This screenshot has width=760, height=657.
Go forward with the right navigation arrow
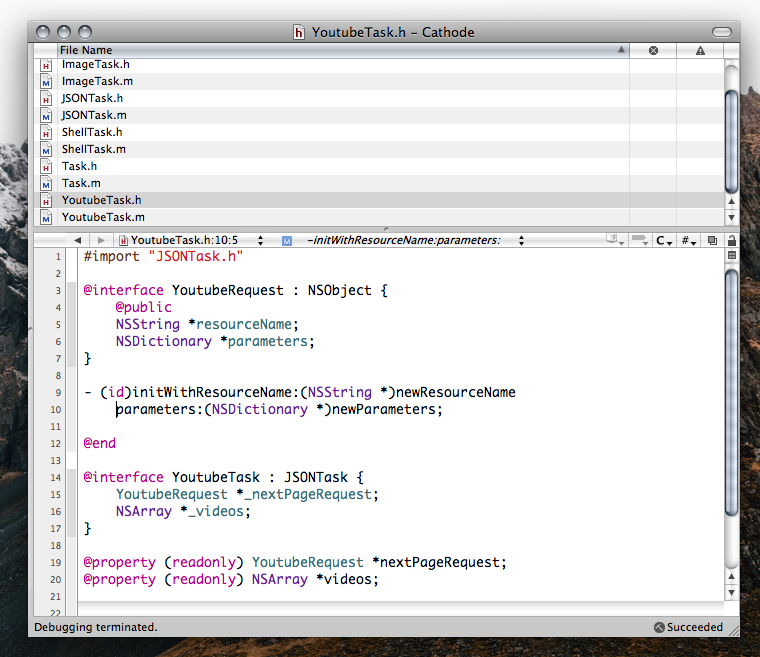(101, 240)
